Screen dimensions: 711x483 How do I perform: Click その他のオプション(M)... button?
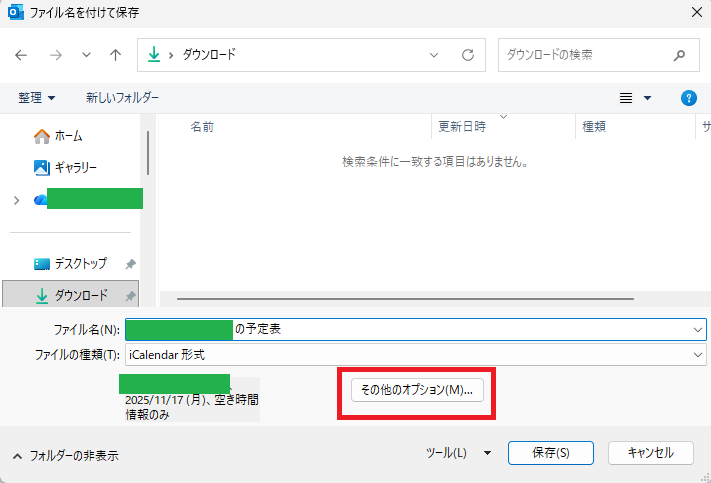pyautogui.click(x=417, y=390)
